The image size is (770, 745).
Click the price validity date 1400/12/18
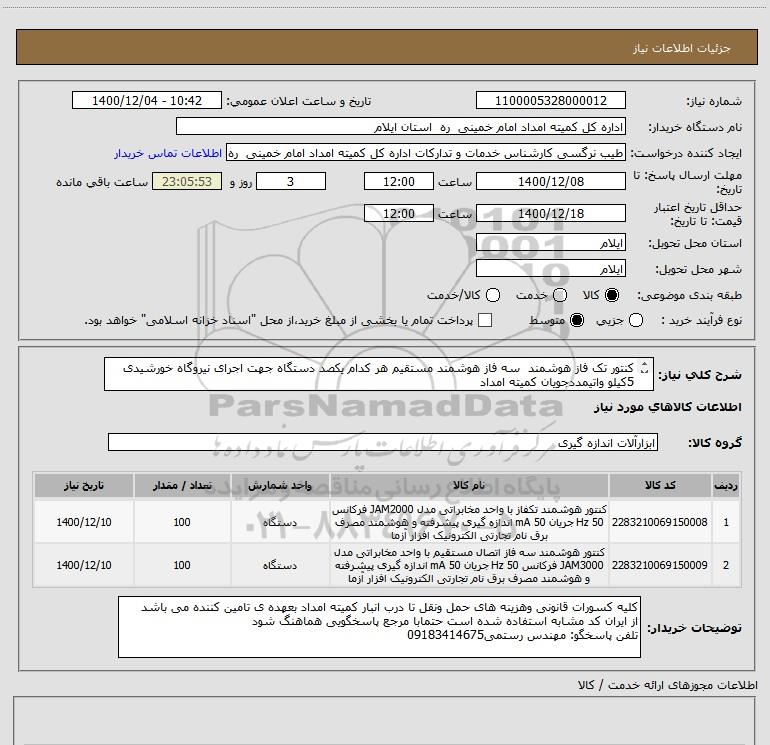(550, 214)
